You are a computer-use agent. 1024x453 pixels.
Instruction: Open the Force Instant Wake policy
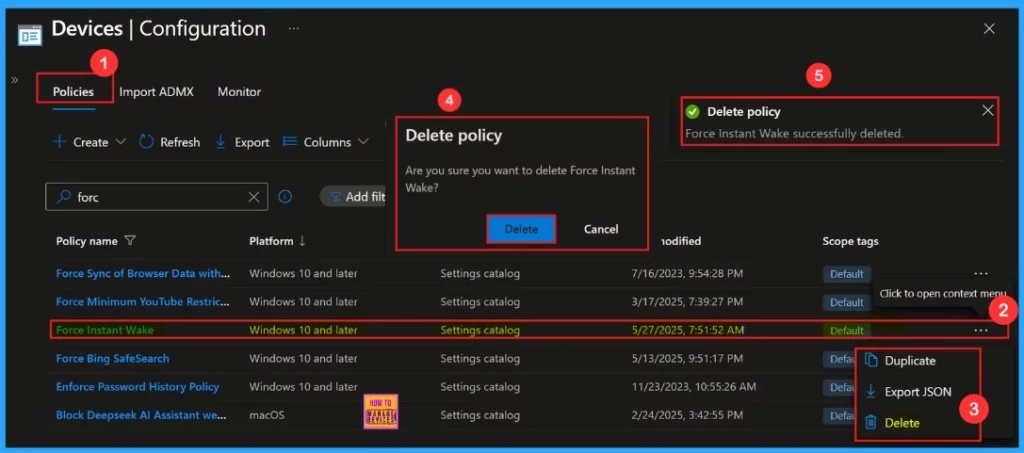[104, 330]
